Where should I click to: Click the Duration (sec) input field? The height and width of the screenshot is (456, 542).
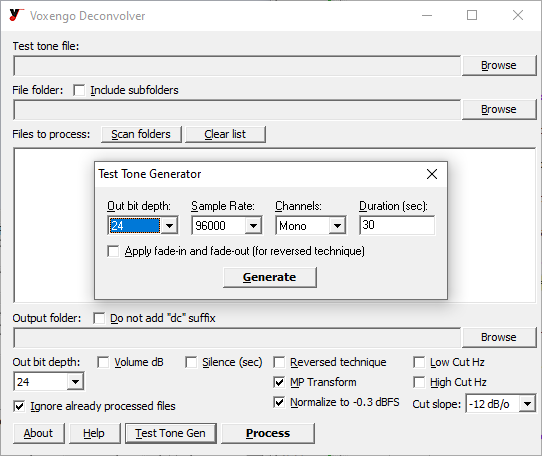(397, 225)
